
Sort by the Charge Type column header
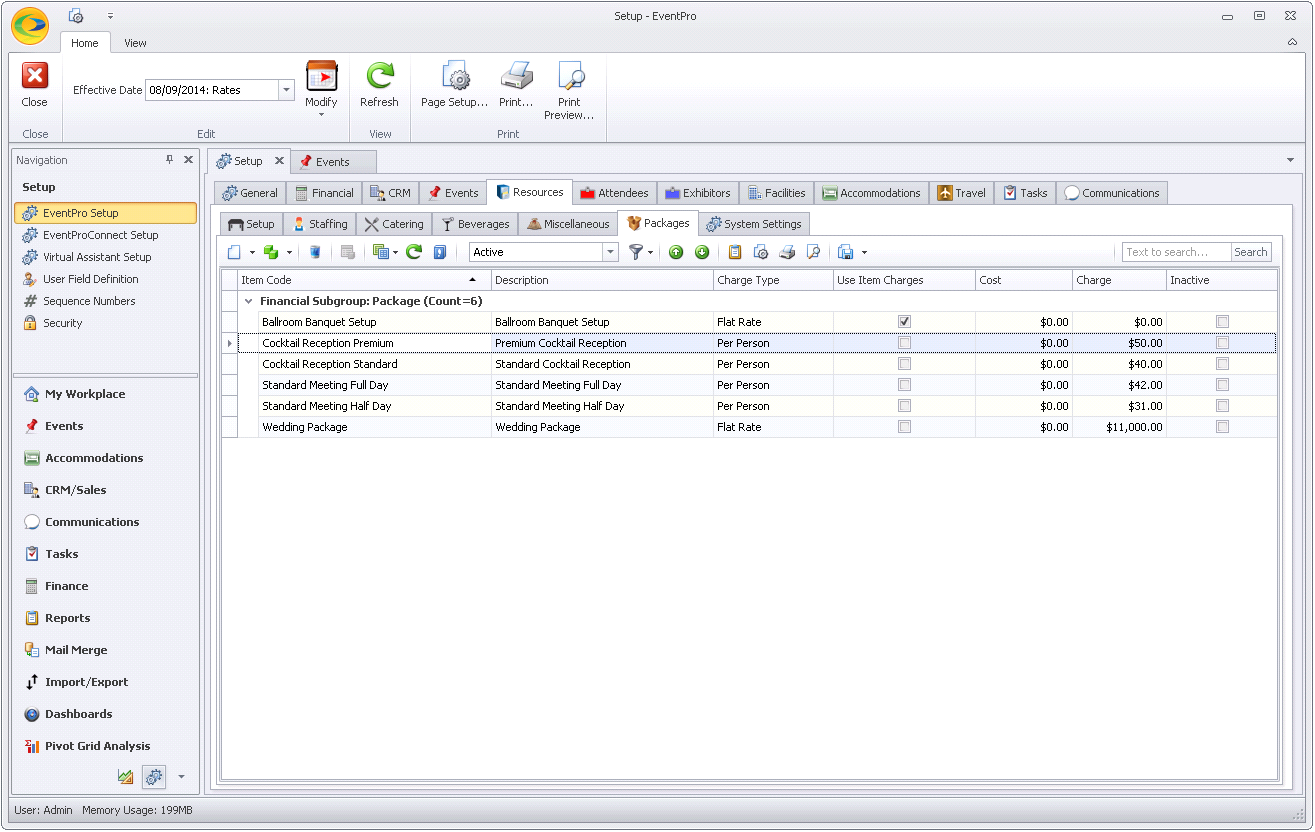click(x=773, y=280)
